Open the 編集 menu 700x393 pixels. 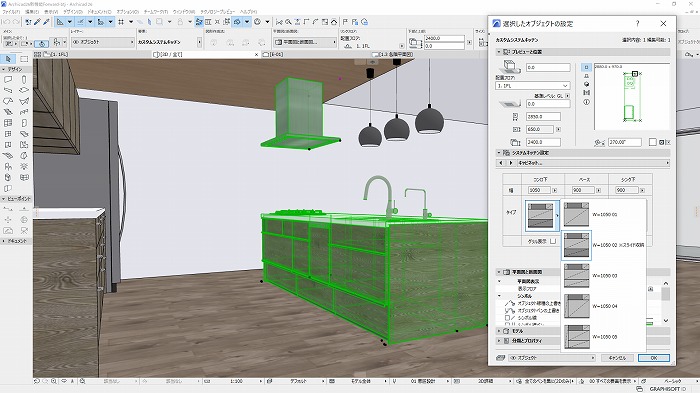[32, 12]
